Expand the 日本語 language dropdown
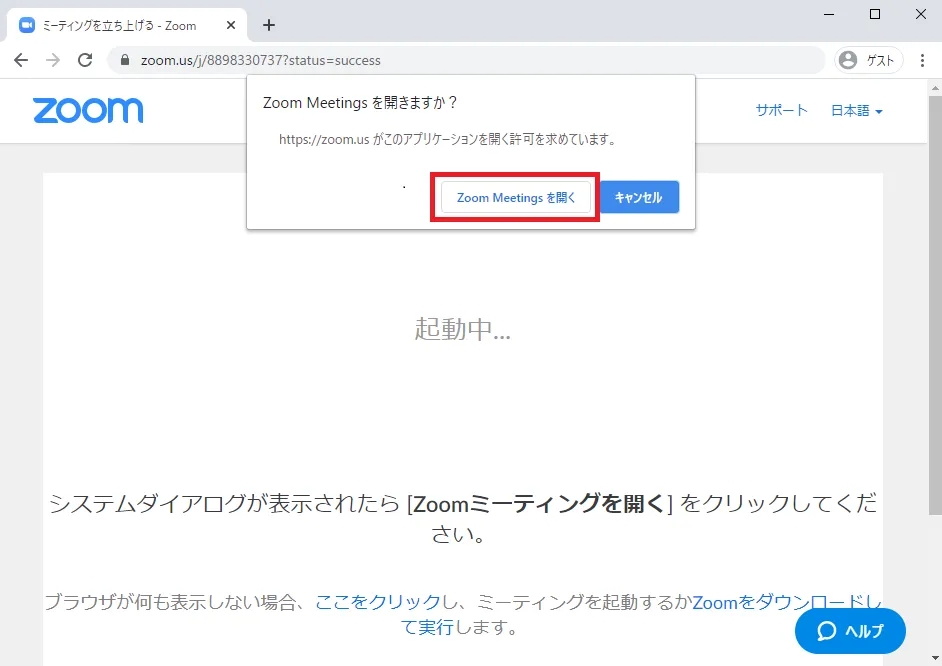The height and width of the screenshot is (666, 942). 857,111
